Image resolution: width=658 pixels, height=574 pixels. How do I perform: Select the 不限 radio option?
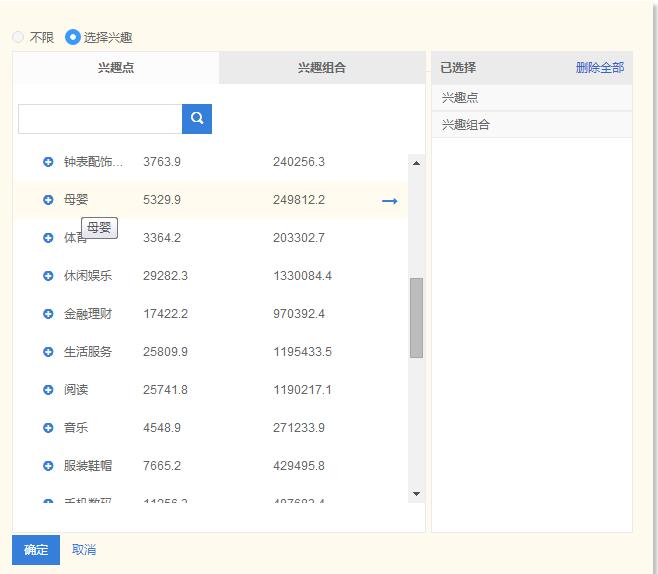click(x=18, y=37)
